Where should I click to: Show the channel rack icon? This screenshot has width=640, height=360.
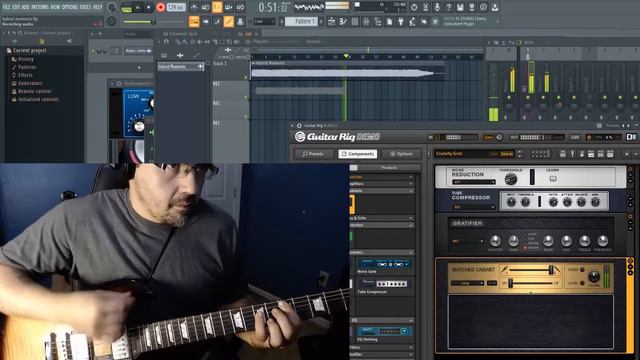[355, 21]
